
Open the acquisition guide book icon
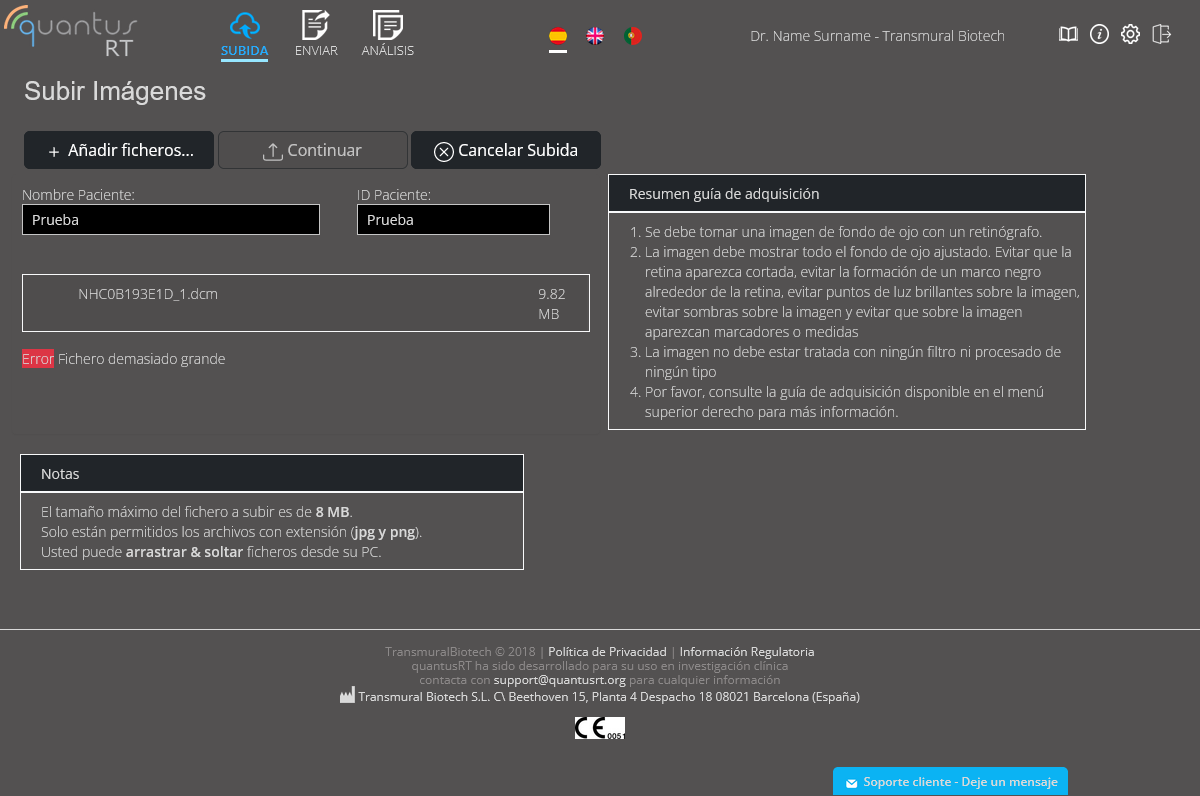[x=1068, y=35]
